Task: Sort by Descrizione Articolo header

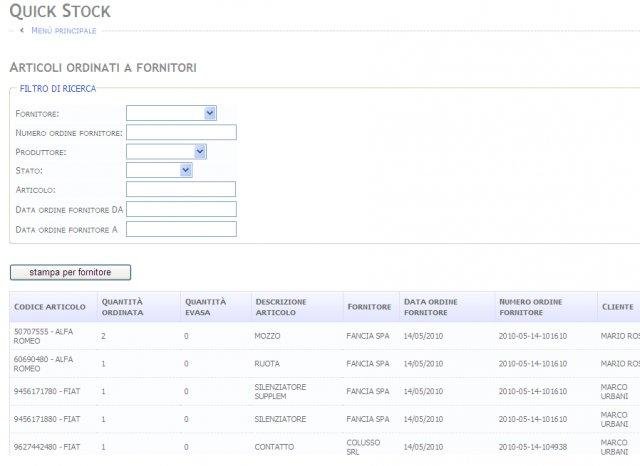Action: click(281, 306)
